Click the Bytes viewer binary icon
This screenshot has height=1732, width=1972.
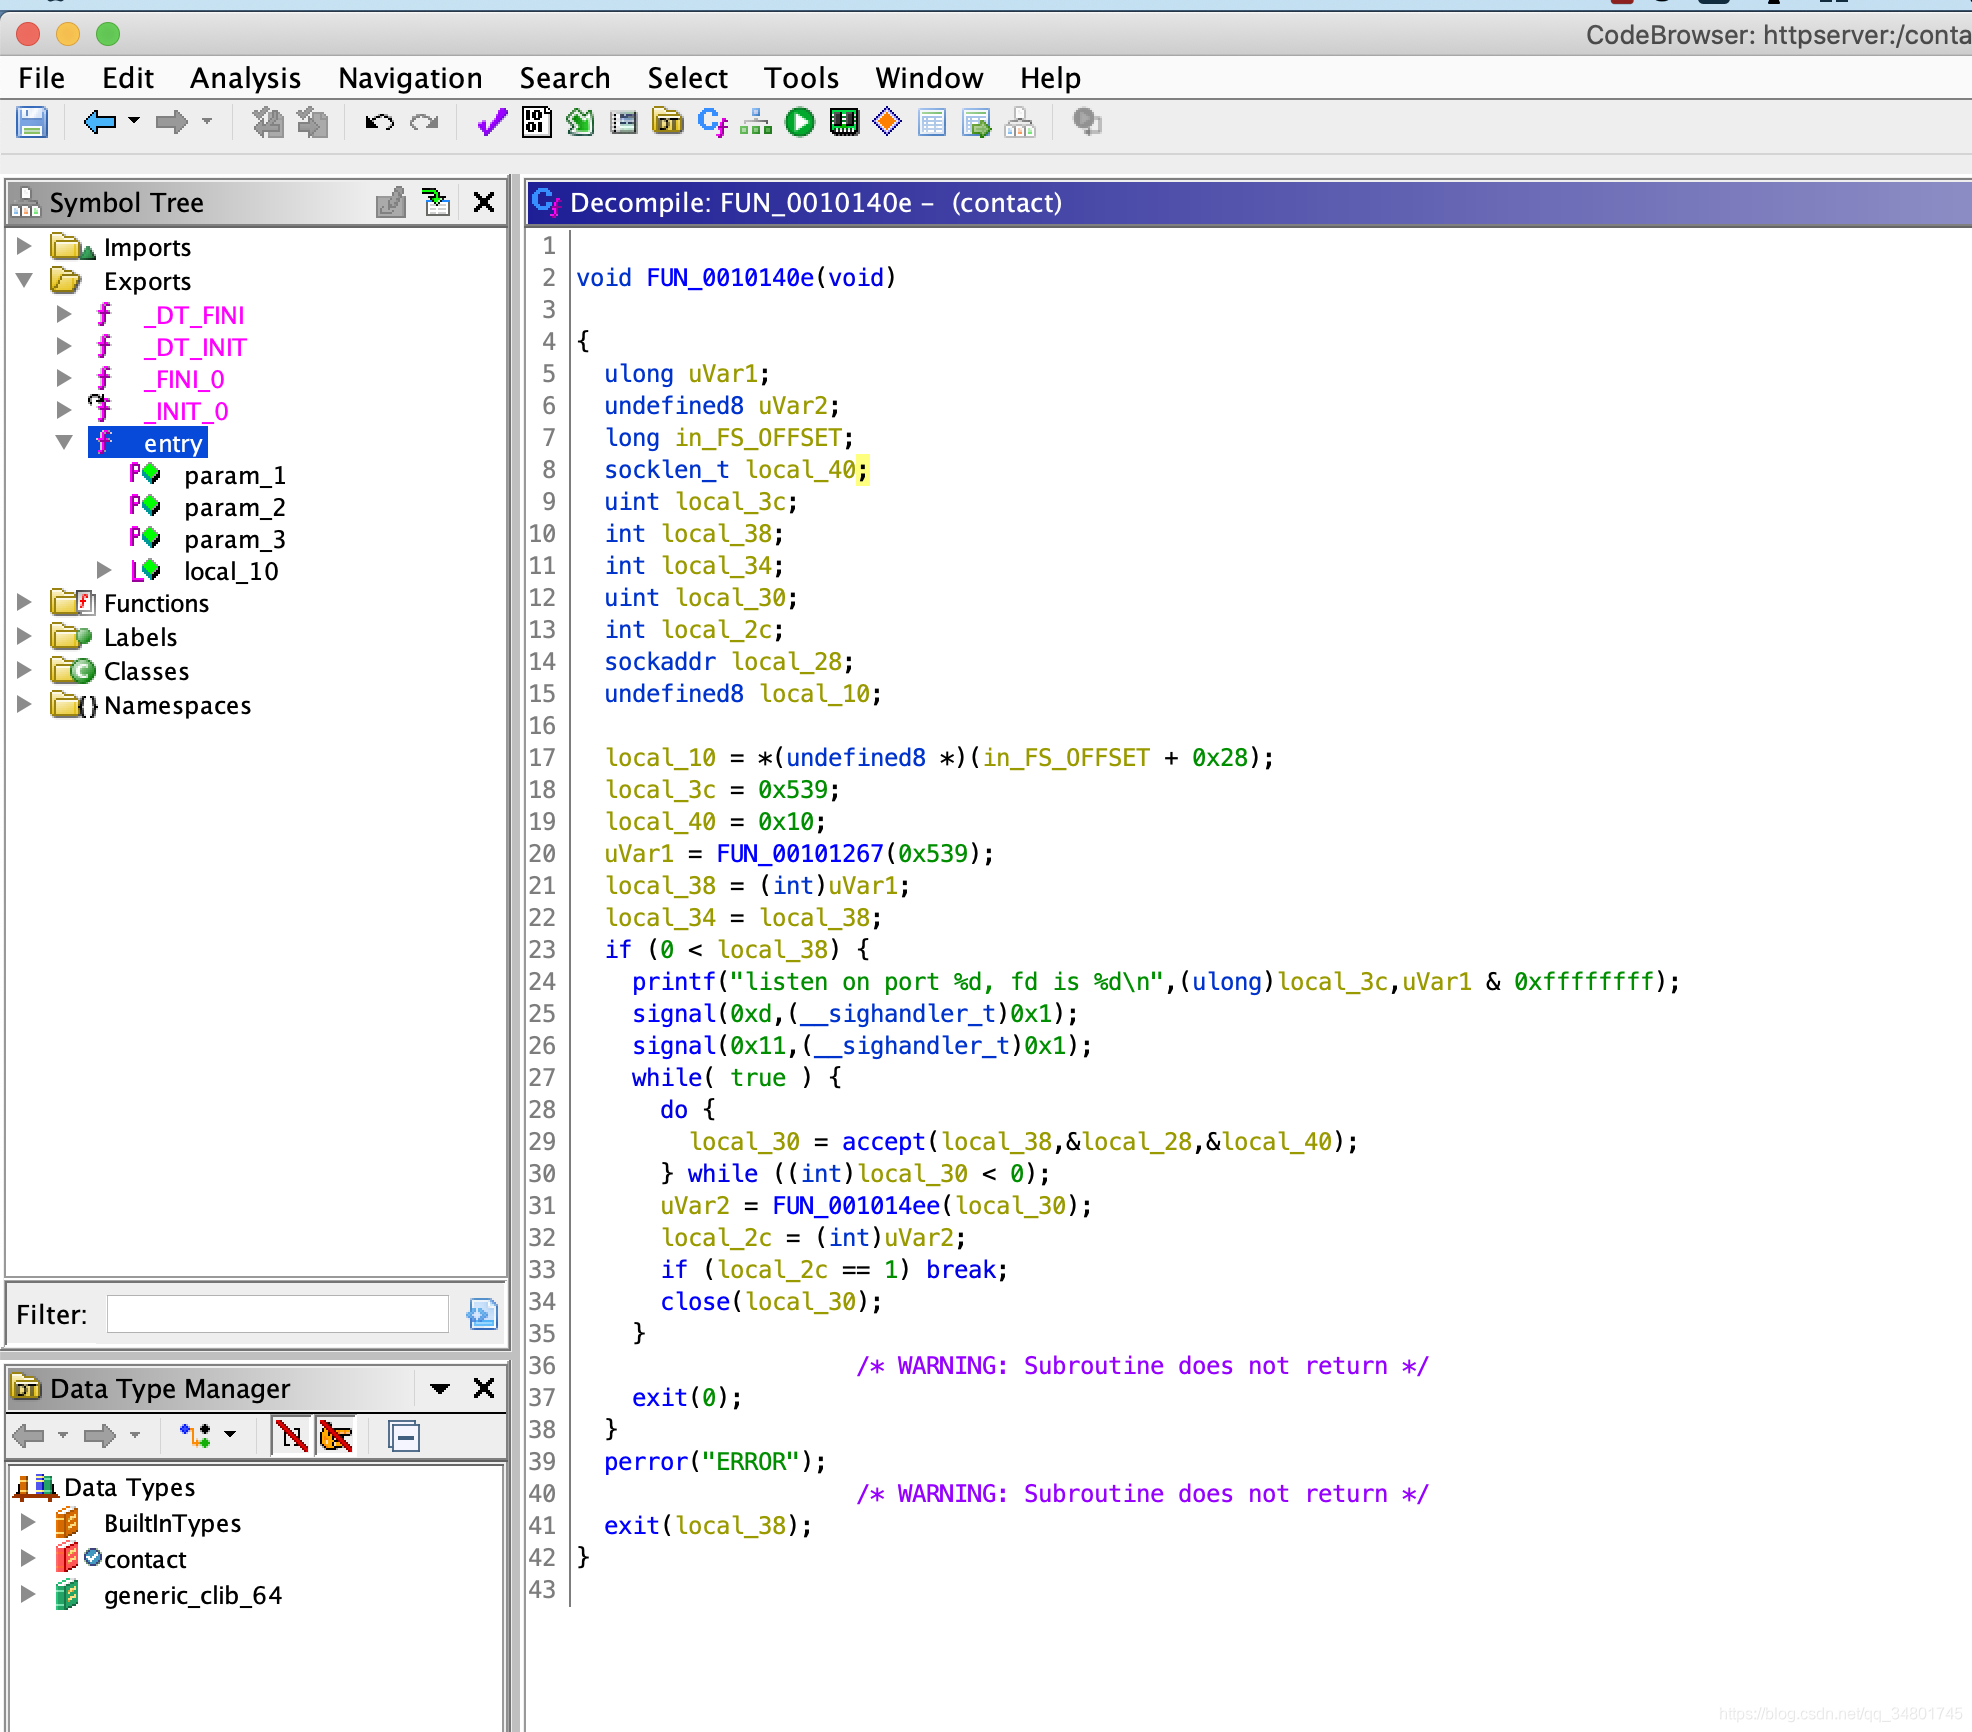click(x=536, y=123)
